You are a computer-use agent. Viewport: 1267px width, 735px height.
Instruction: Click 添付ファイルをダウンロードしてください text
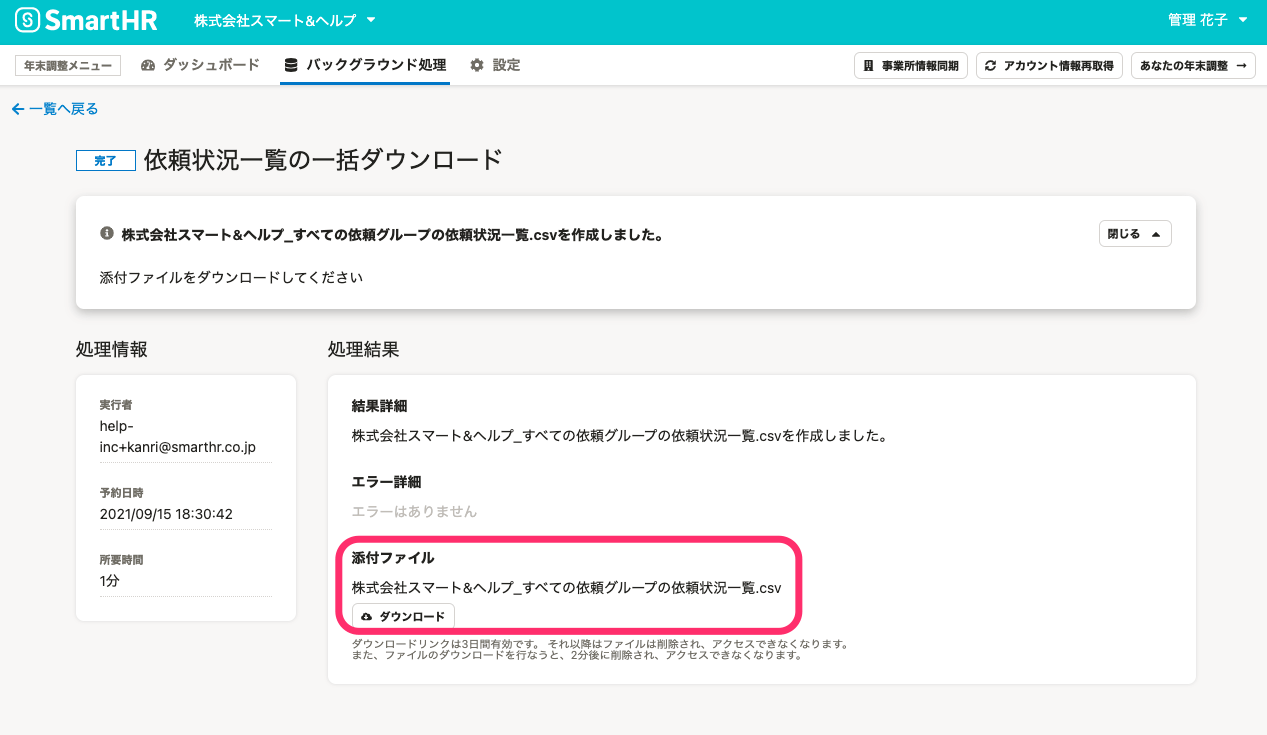point(231,277)
